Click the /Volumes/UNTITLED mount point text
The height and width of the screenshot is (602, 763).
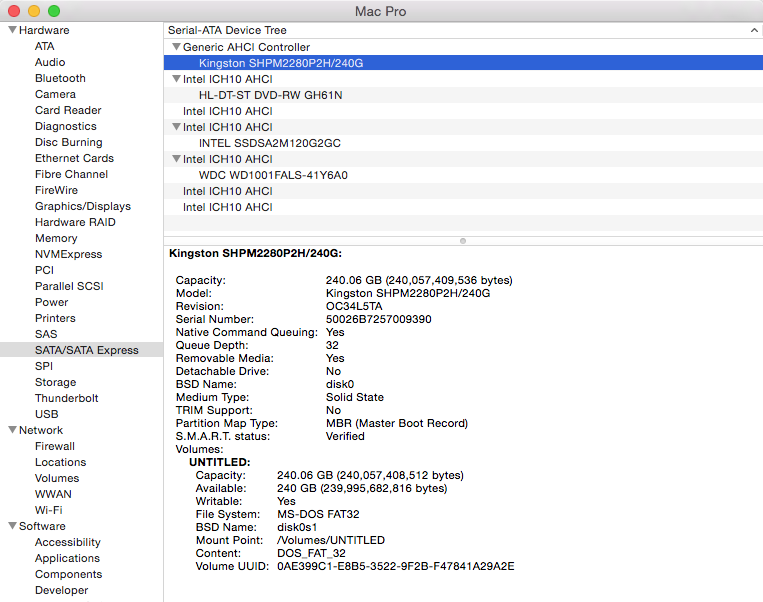click(x=331, y=540)
